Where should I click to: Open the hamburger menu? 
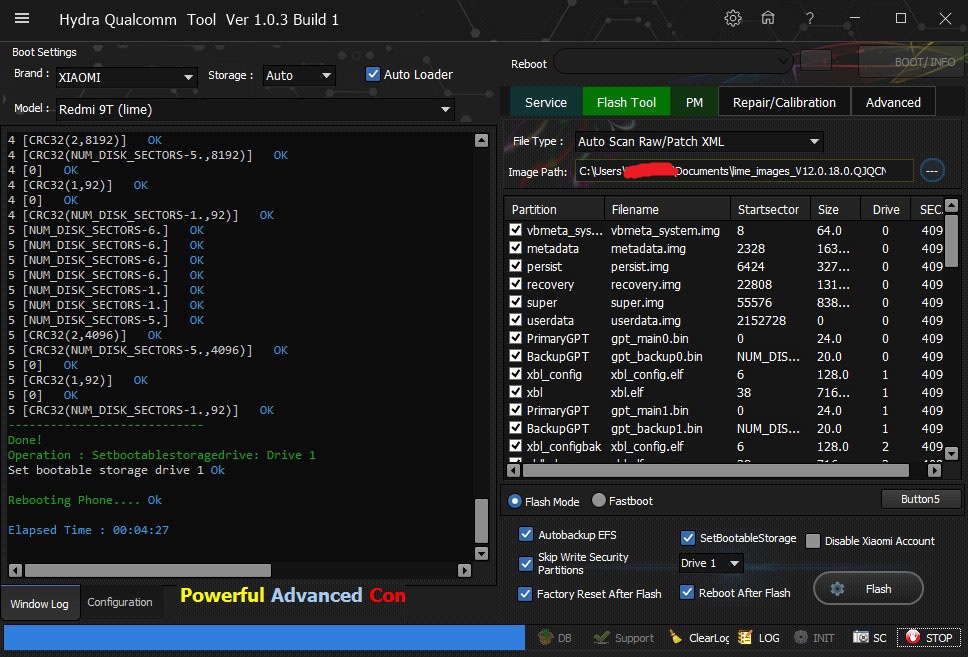(22, 19)
